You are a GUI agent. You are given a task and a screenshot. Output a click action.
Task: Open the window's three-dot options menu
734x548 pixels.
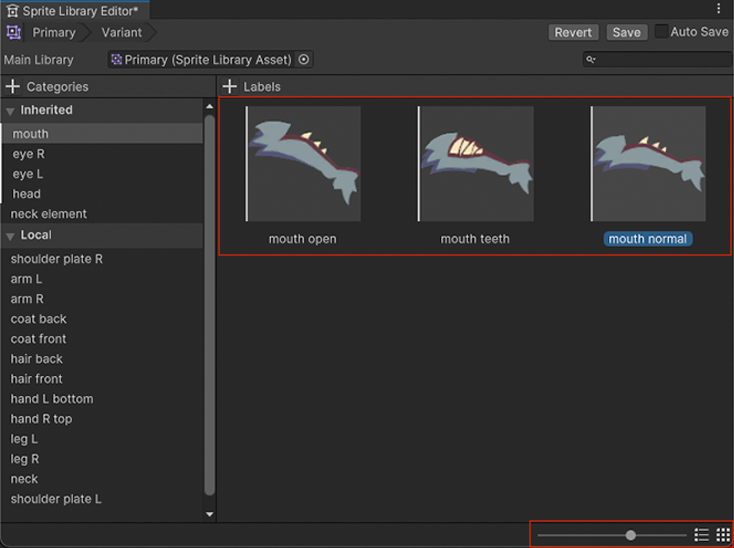point(718,9)
